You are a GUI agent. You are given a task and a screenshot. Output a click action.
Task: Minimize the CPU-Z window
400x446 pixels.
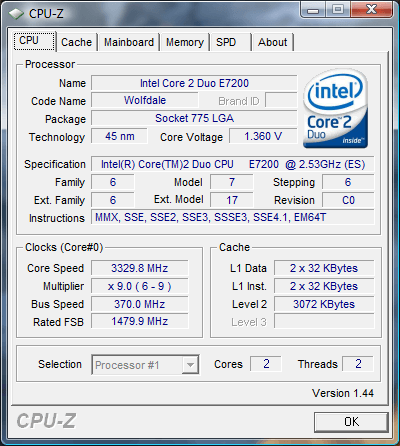(313, 10)
